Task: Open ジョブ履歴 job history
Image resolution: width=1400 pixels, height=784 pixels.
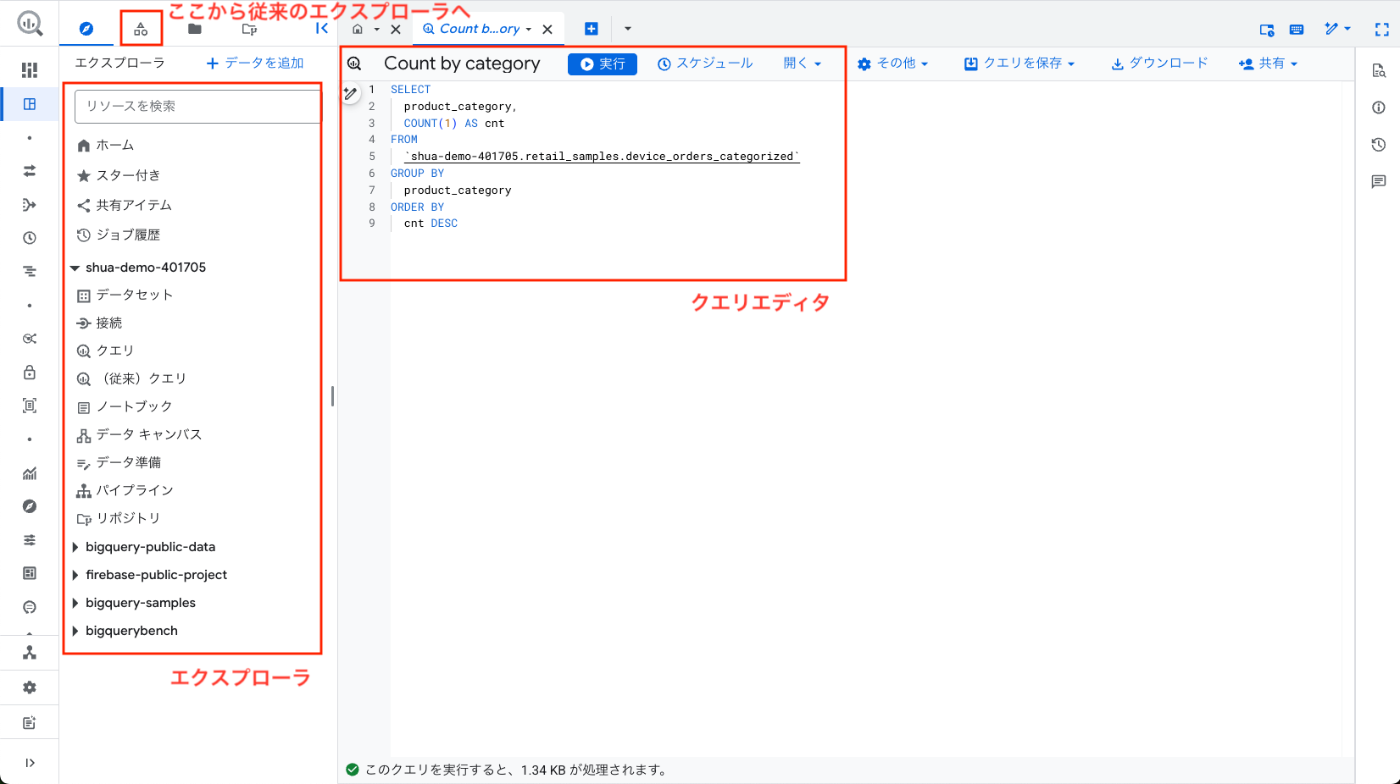Action: (118, 235)
